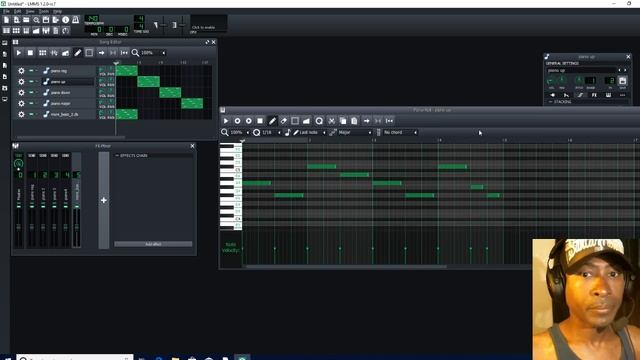Add automation track in Song Editor
The image size is (640, 360).
tap(65, 53)
